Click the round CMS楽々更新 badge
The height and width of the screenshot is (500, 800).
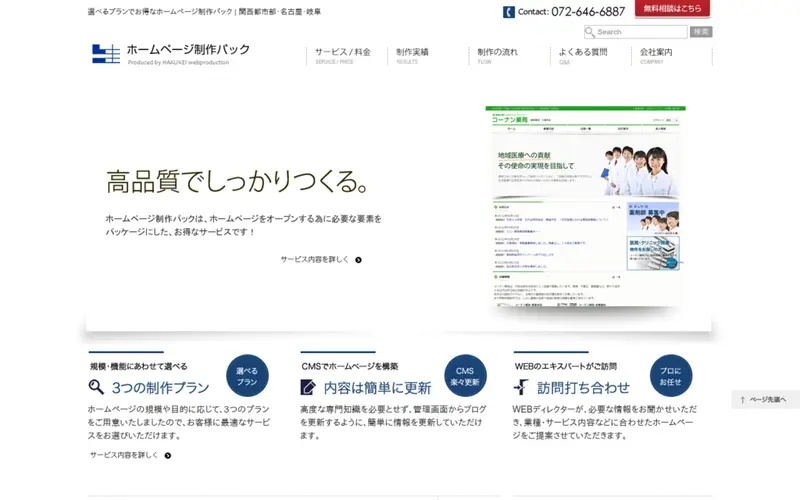465,376
